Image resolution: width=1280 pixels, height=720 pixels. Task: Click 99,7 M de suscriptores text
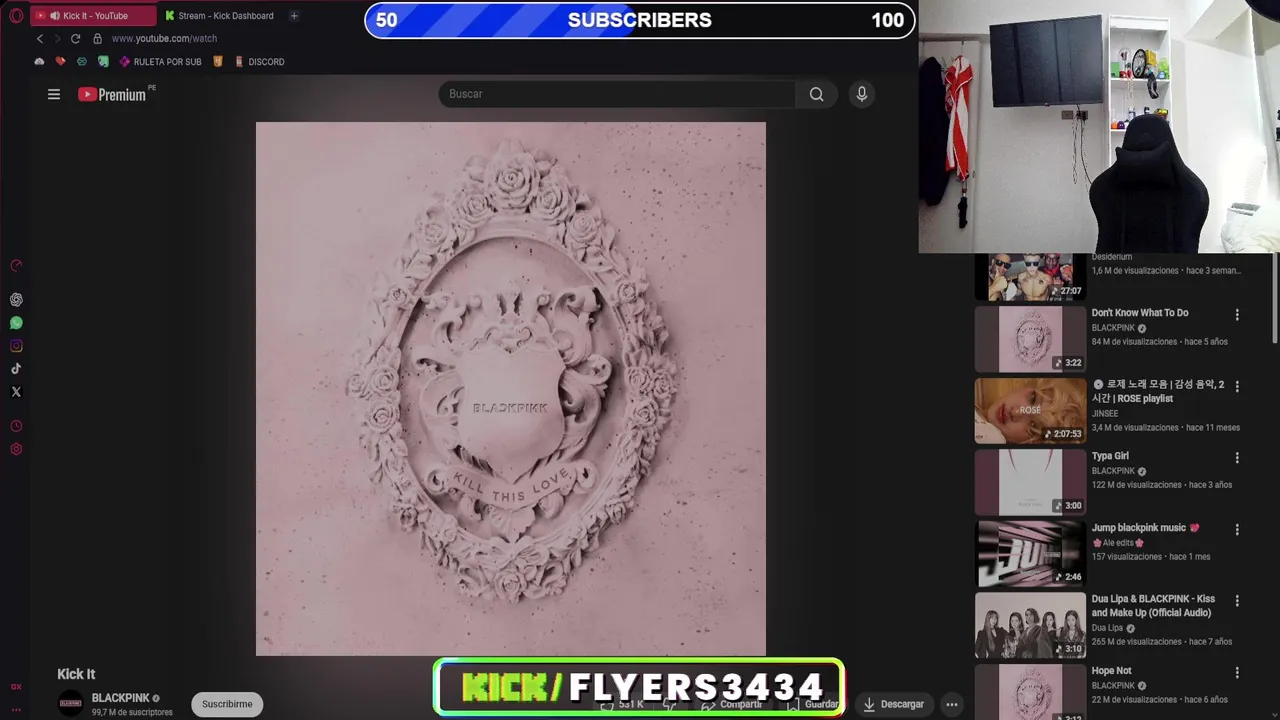132,712
